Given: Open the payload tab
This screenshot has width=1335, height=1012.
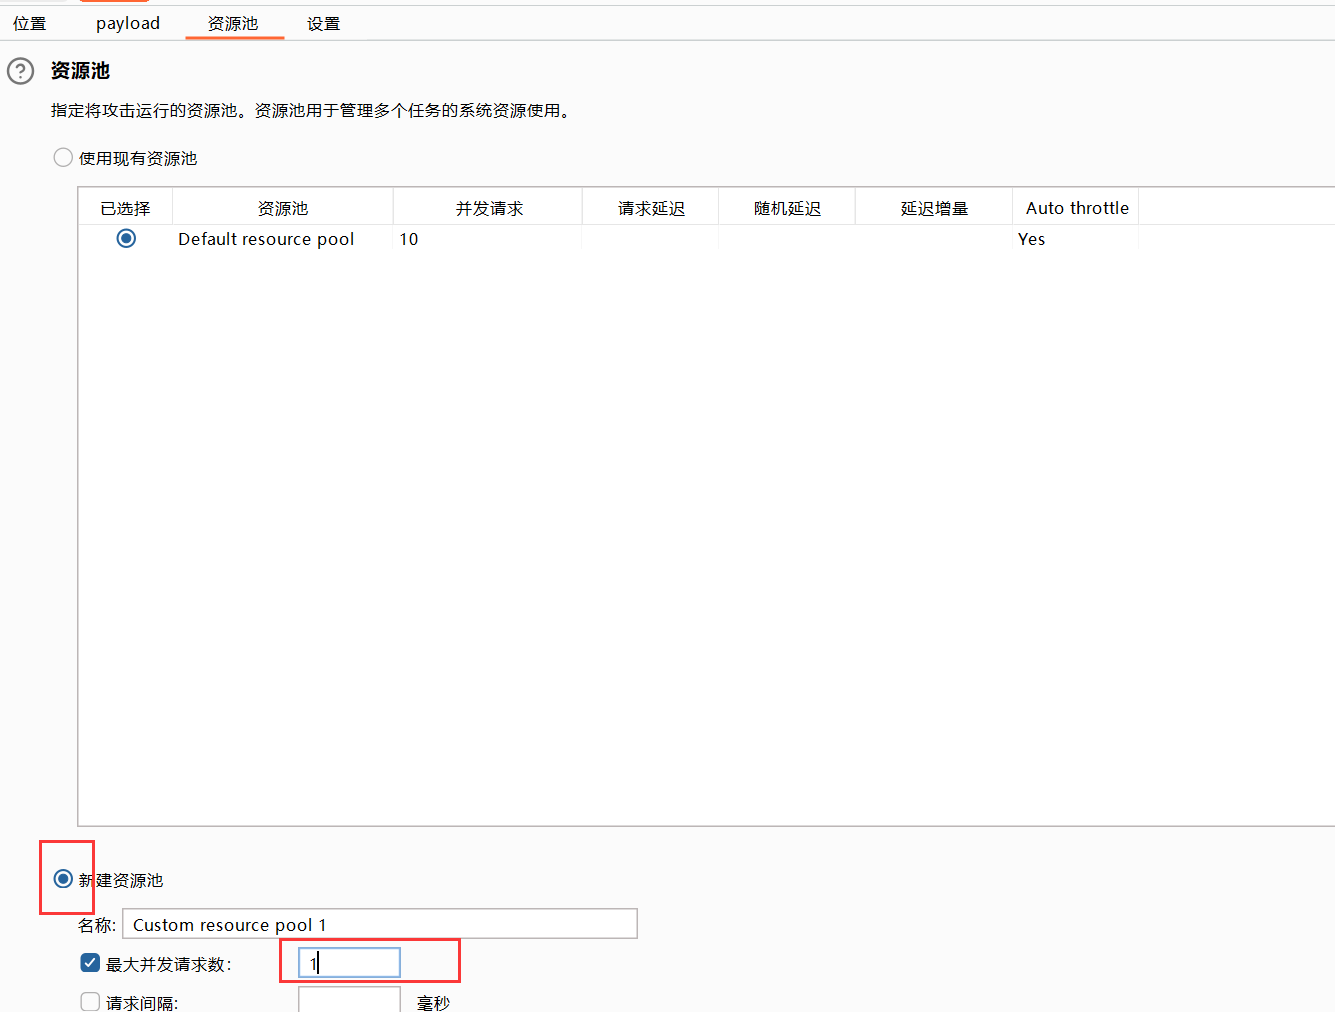Looking at the screenshot, I should point(128,23).
